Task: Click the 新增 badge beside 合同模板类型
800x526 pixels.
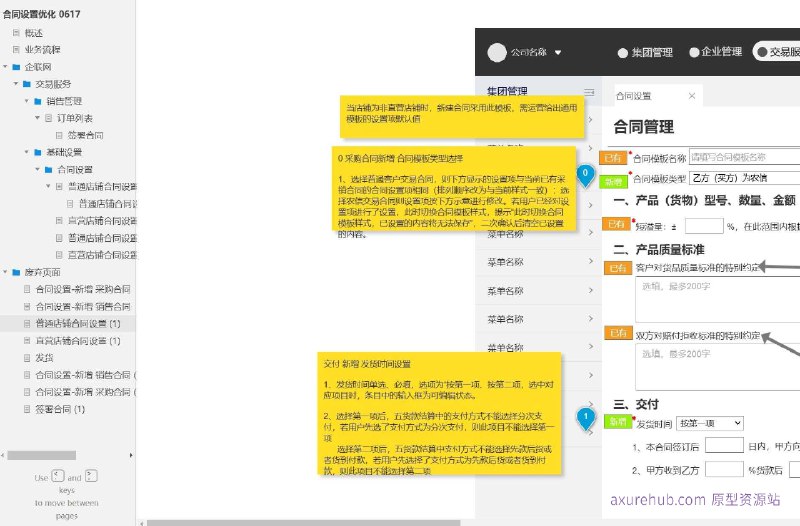Action: click(x=613, y=181)
